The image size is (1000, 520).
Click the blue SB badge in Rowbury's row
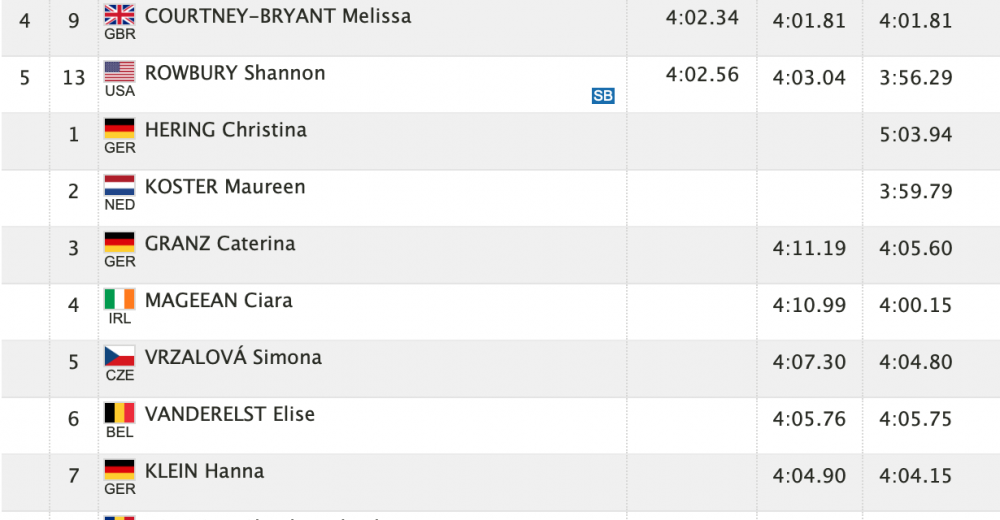pyautogui.click(x=603, y=96)
